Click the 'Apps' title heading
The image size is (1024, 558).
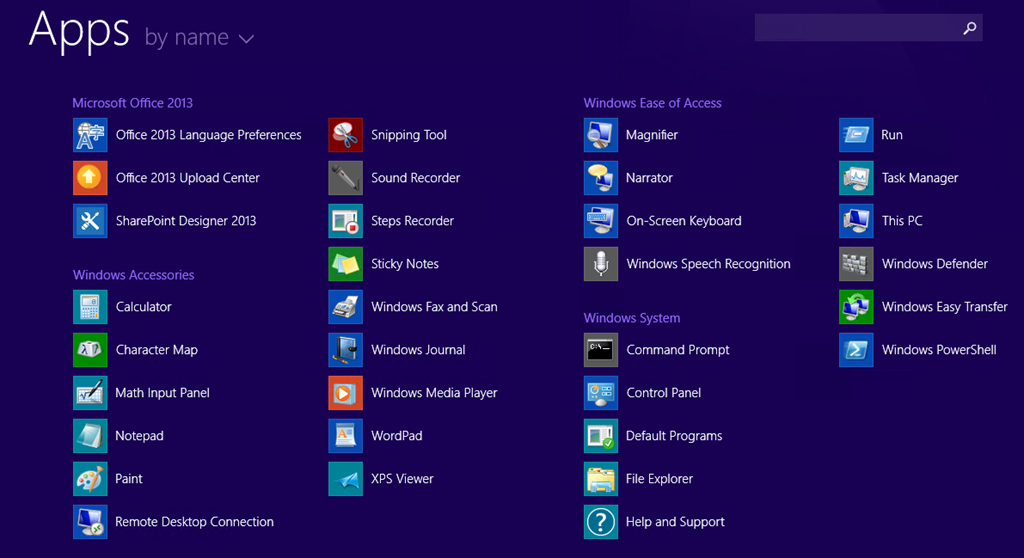(x=79, y=30)
